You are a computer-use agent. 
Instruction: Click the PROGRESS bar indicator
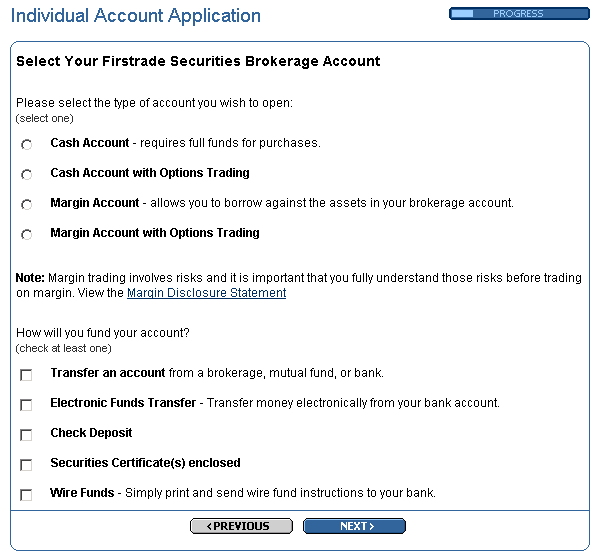(x=519, y=14)
